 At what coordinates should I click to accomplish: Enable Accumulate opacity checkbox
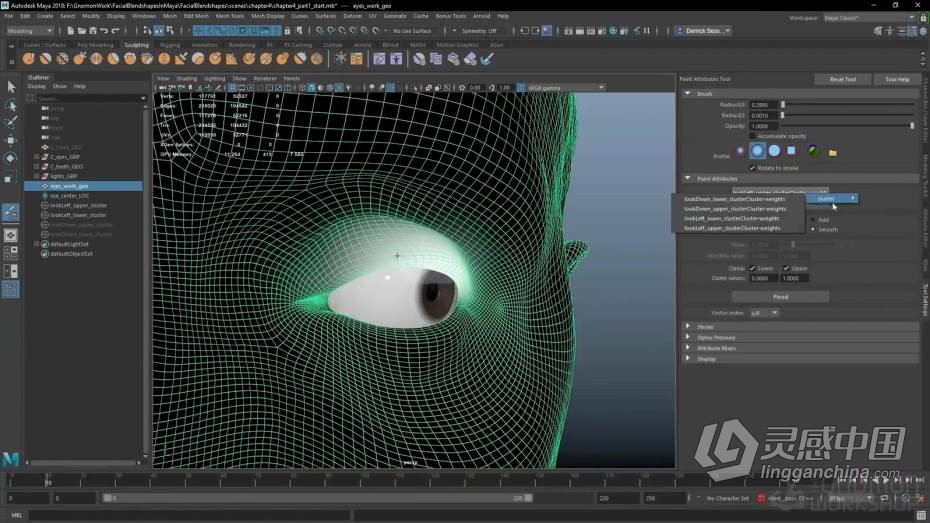(x=753, y=136)
